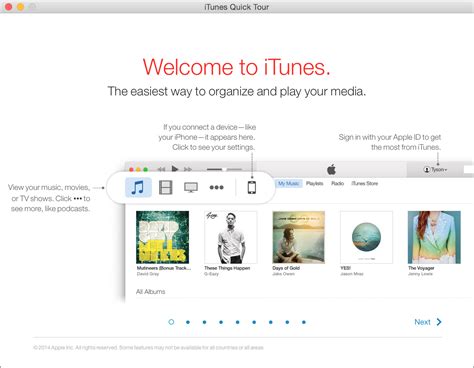
Task: Switch to the Playlists tab
Action: coord(315,183)
